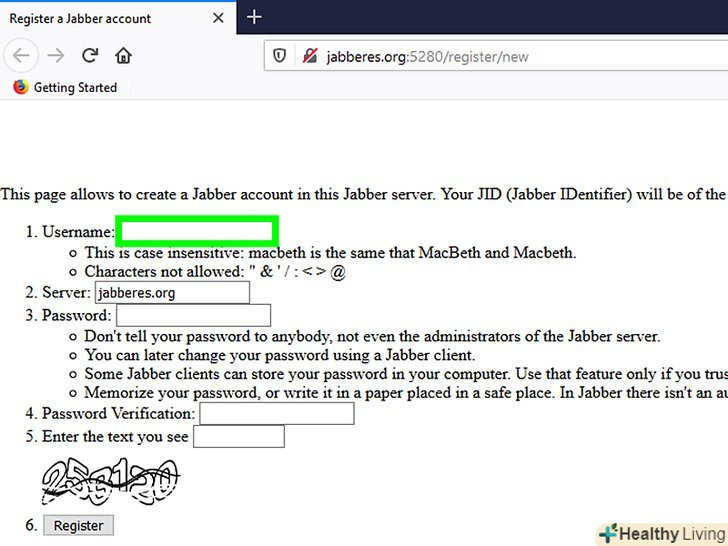
Task: Click the Firefox Getting Started bookmark icon
Action: point(20,87)
